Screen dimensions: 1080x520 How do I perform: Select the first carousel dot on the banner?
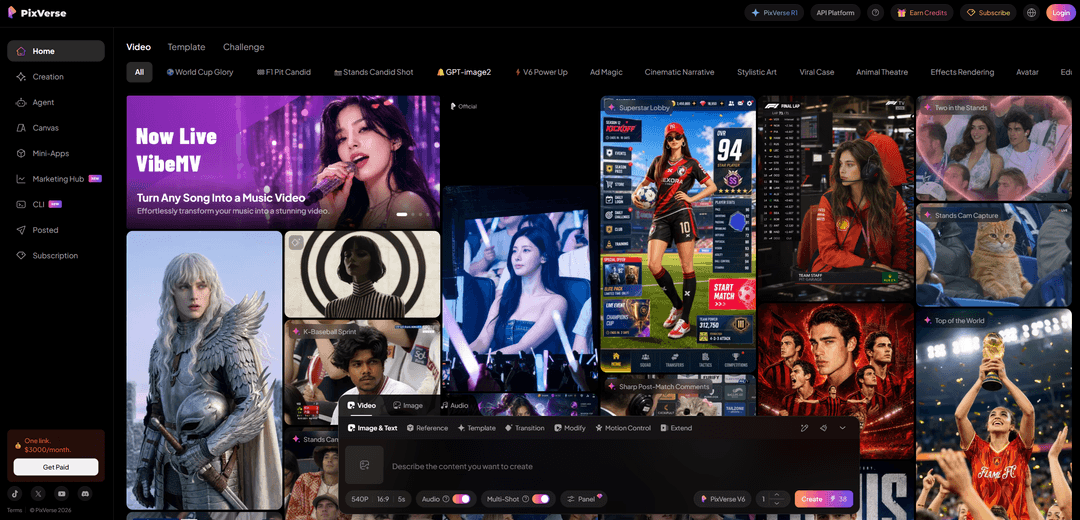click(402, 214)
